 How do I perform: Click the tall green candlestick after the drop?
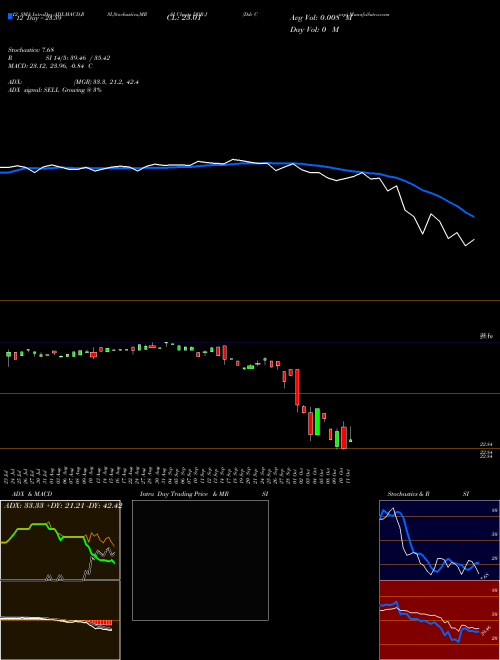tap(317, 421)
